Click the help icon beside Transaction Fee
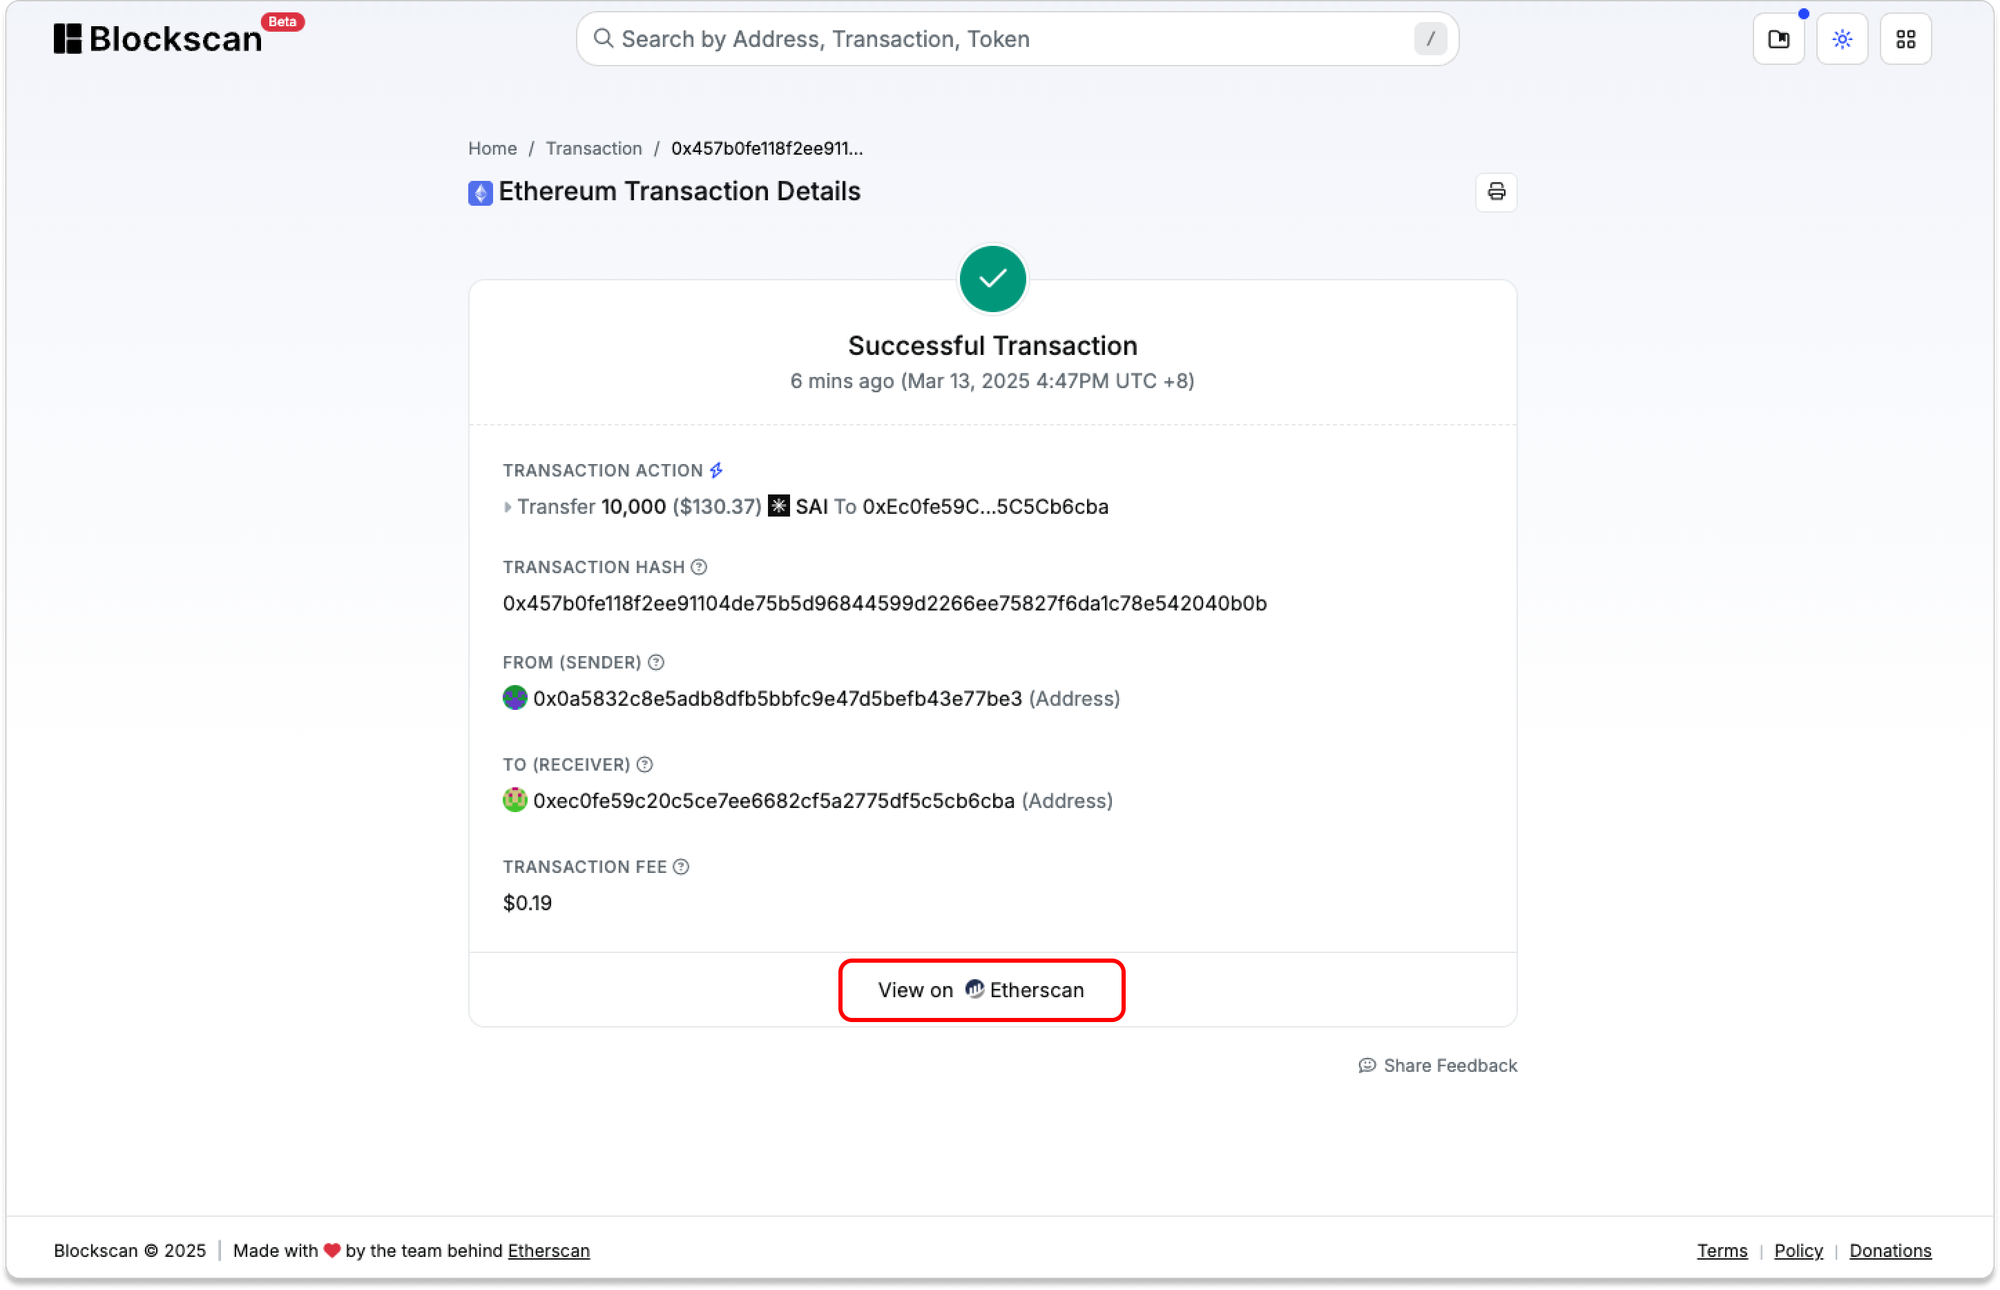Viewport: 2000px width, 1290px height. 681,867
